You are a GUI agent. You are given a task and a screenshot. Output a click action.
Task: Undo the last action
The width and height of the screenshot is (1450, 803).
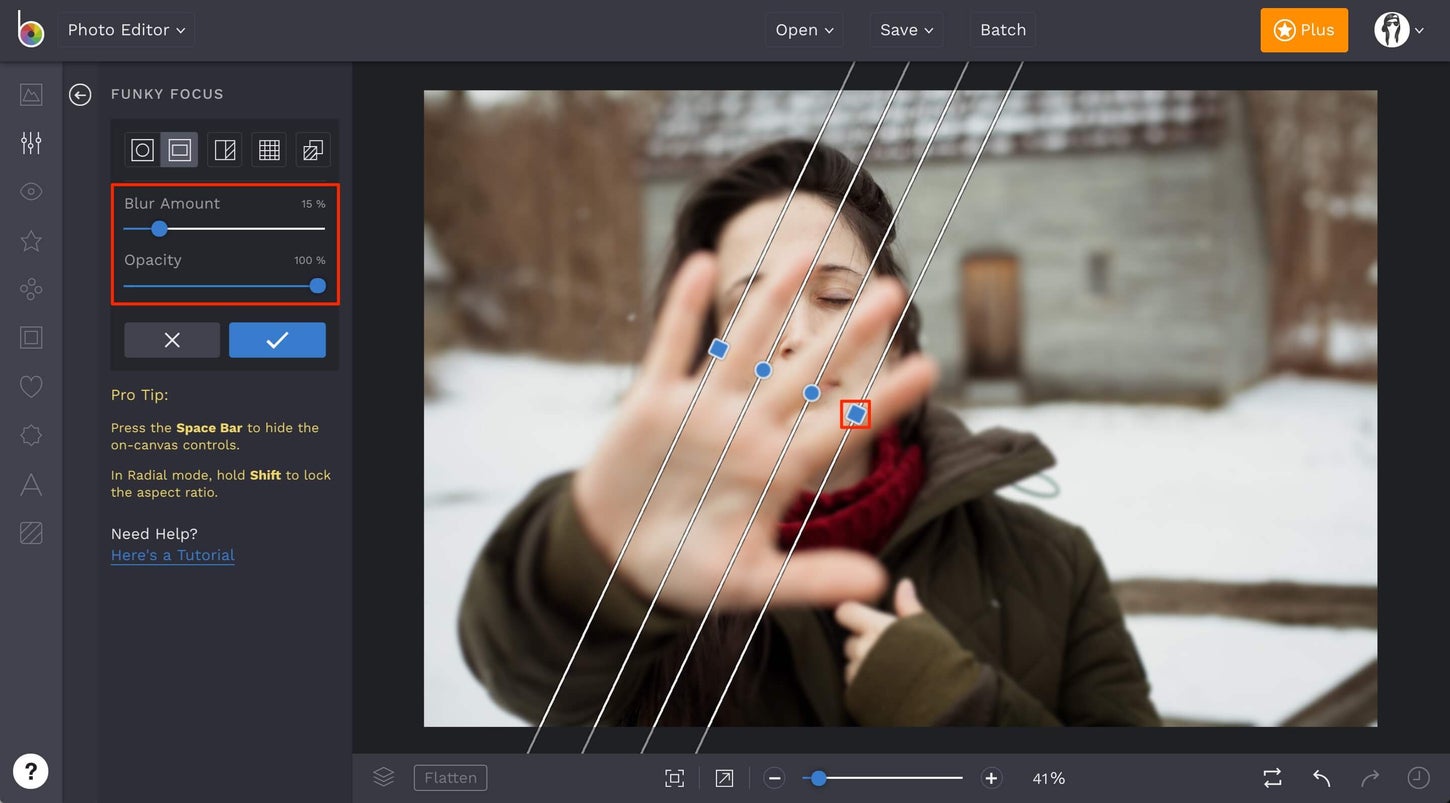pos(1320,777)
